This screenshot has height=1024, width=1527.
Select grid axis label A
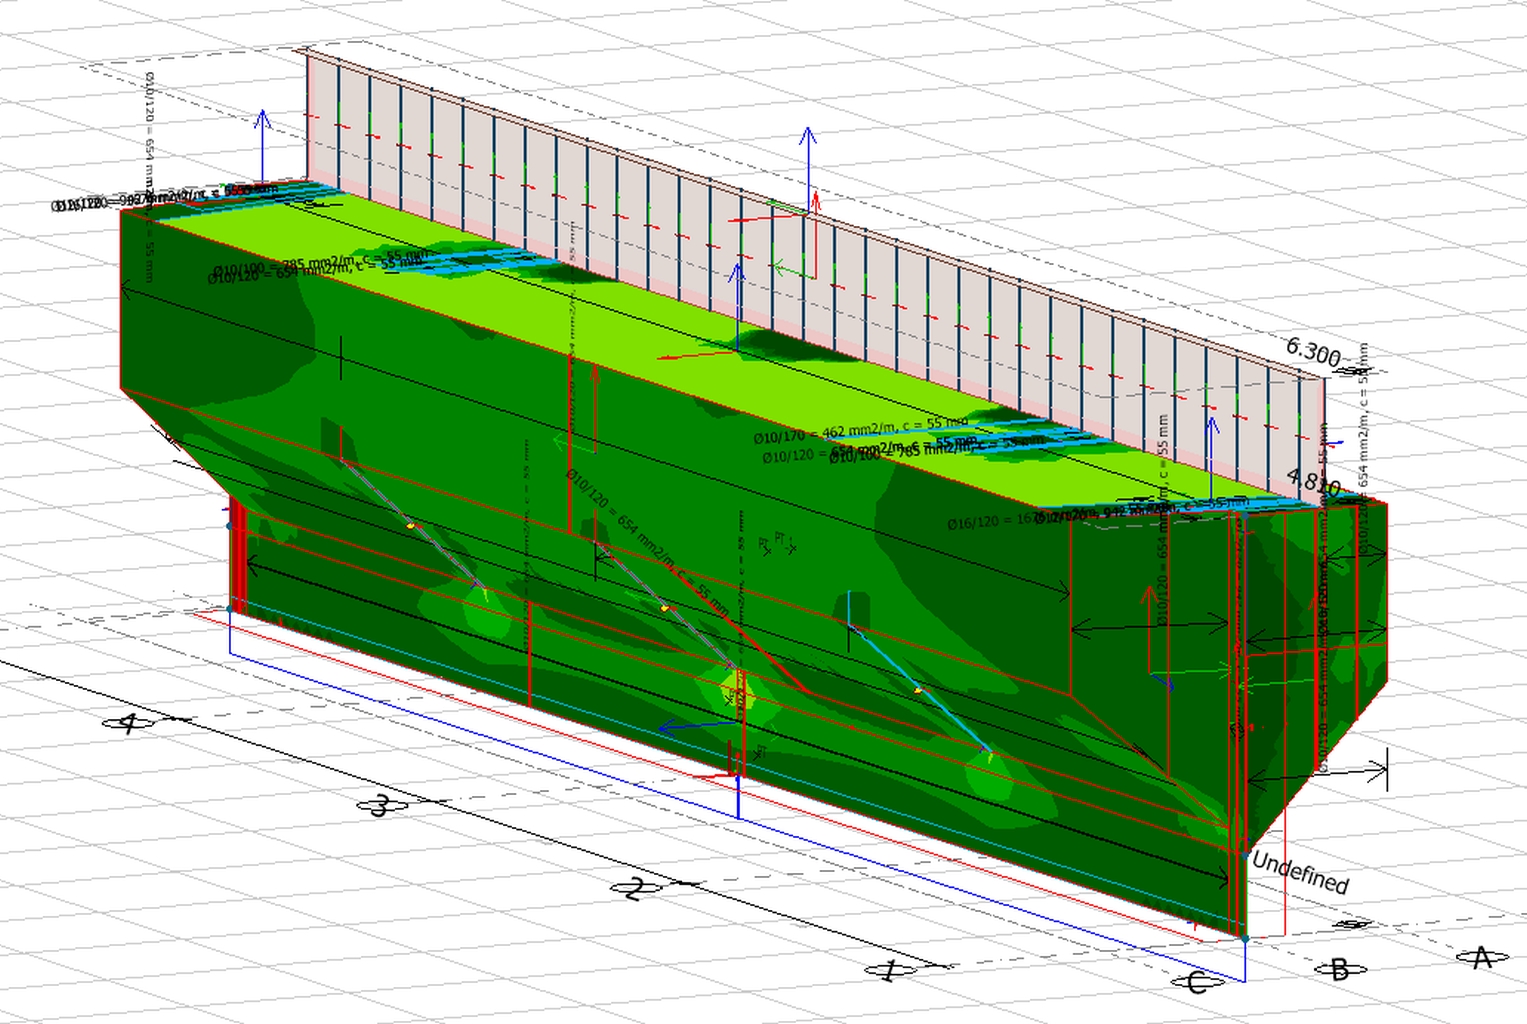tap(1482, 958)
